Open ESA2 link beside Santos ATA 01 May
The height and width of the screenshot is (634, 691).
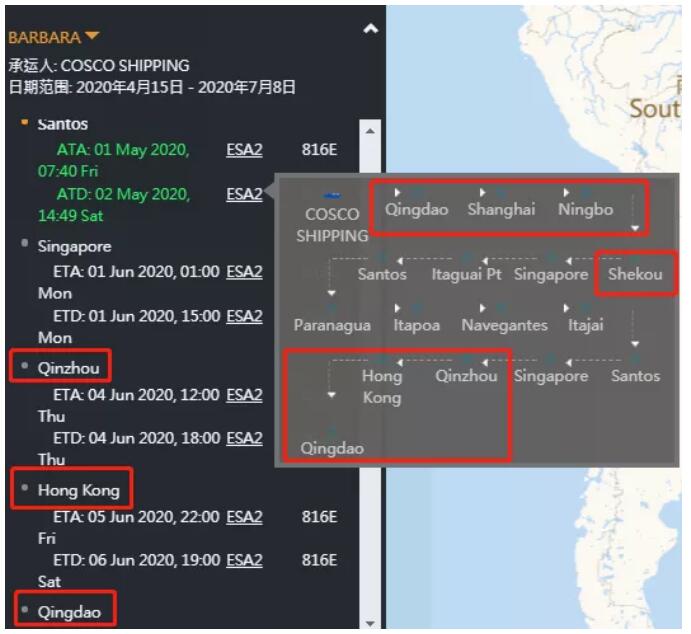point(244,150)
